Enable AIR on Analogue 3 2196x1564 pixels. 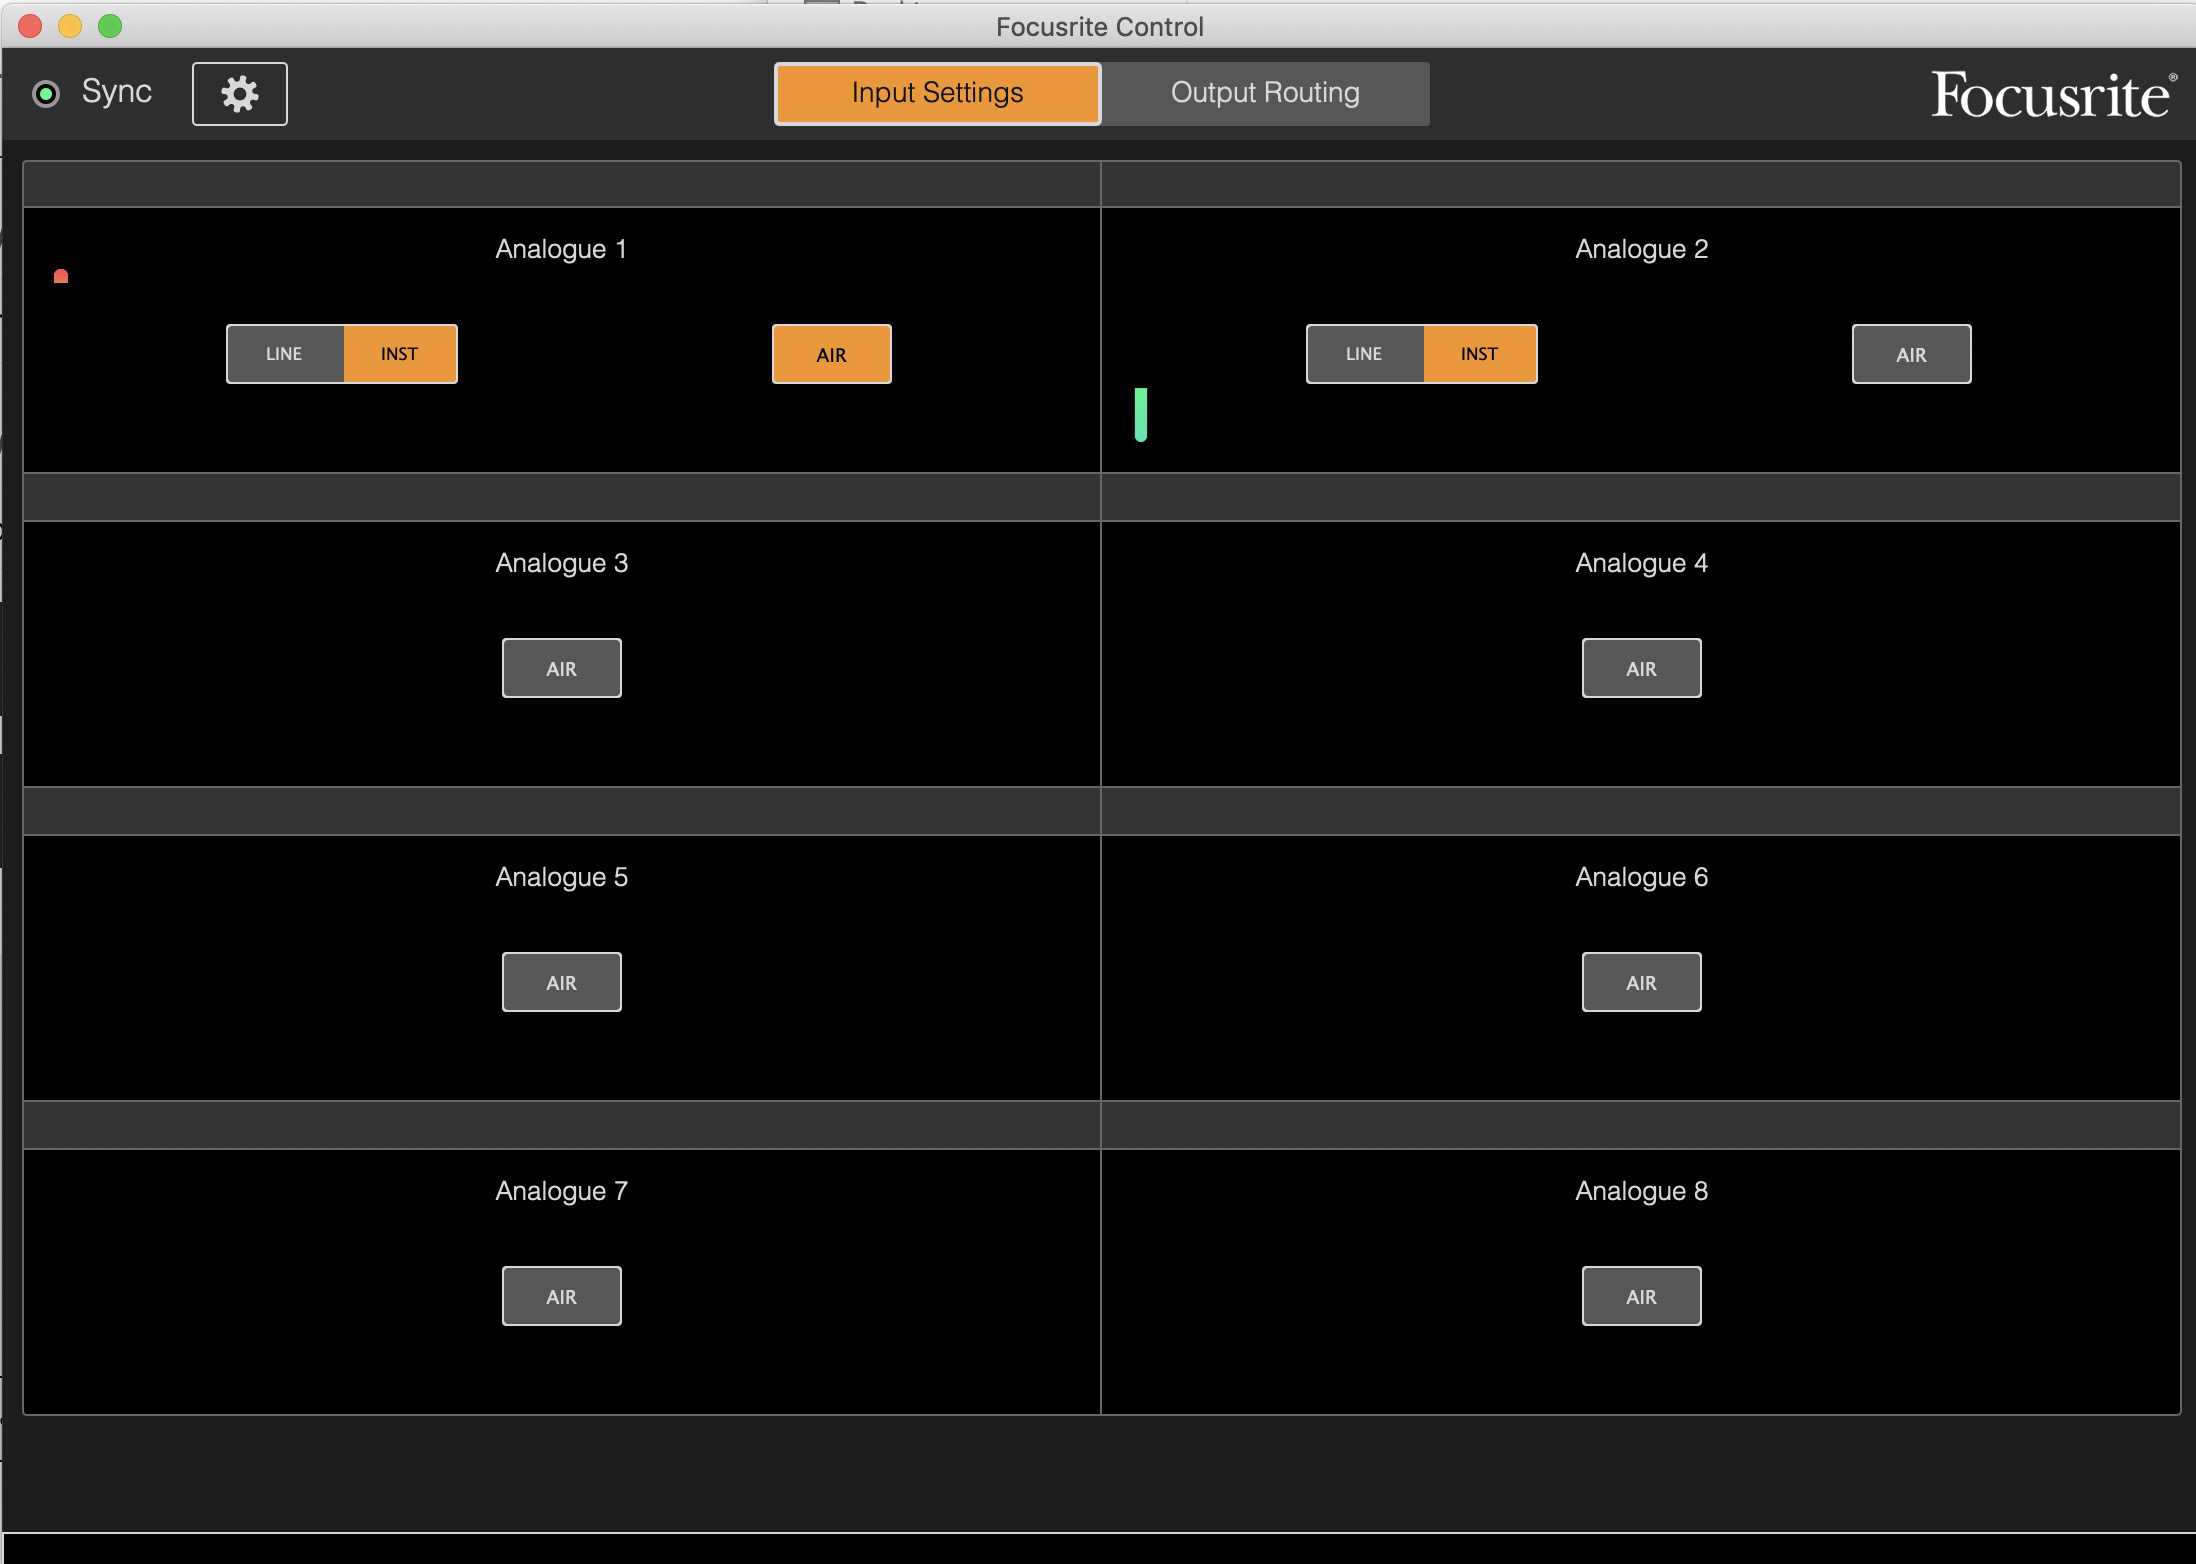point(561,667)
